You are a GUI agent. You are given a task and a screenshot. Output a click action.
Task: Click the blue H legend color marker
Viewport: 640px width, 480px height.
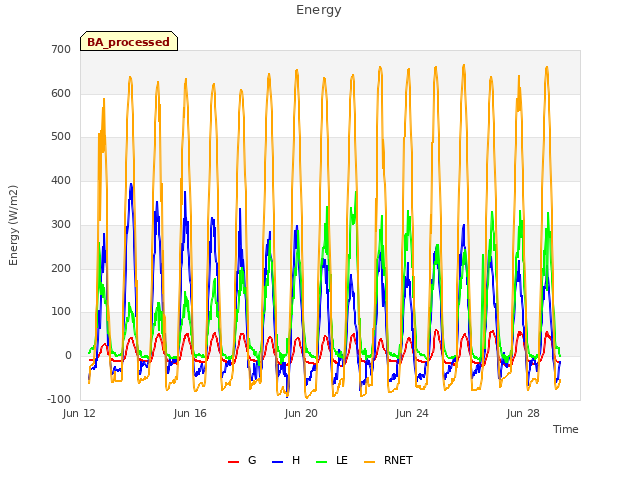(278, 462)
